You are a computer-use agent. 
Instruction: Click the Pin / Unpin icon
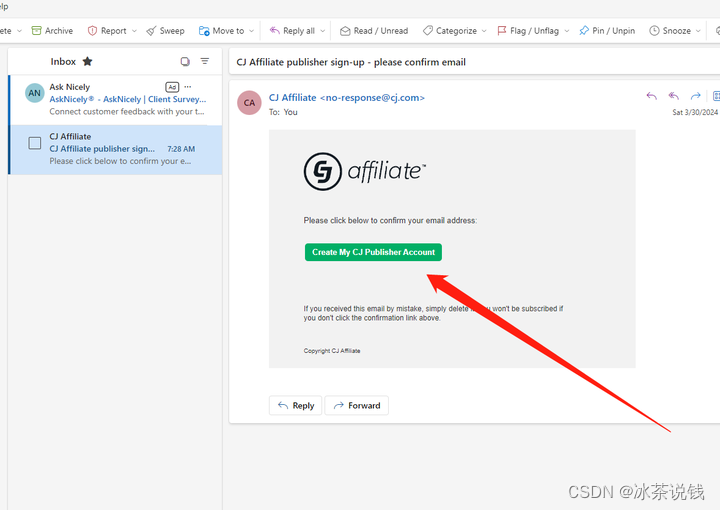(584, 31)
